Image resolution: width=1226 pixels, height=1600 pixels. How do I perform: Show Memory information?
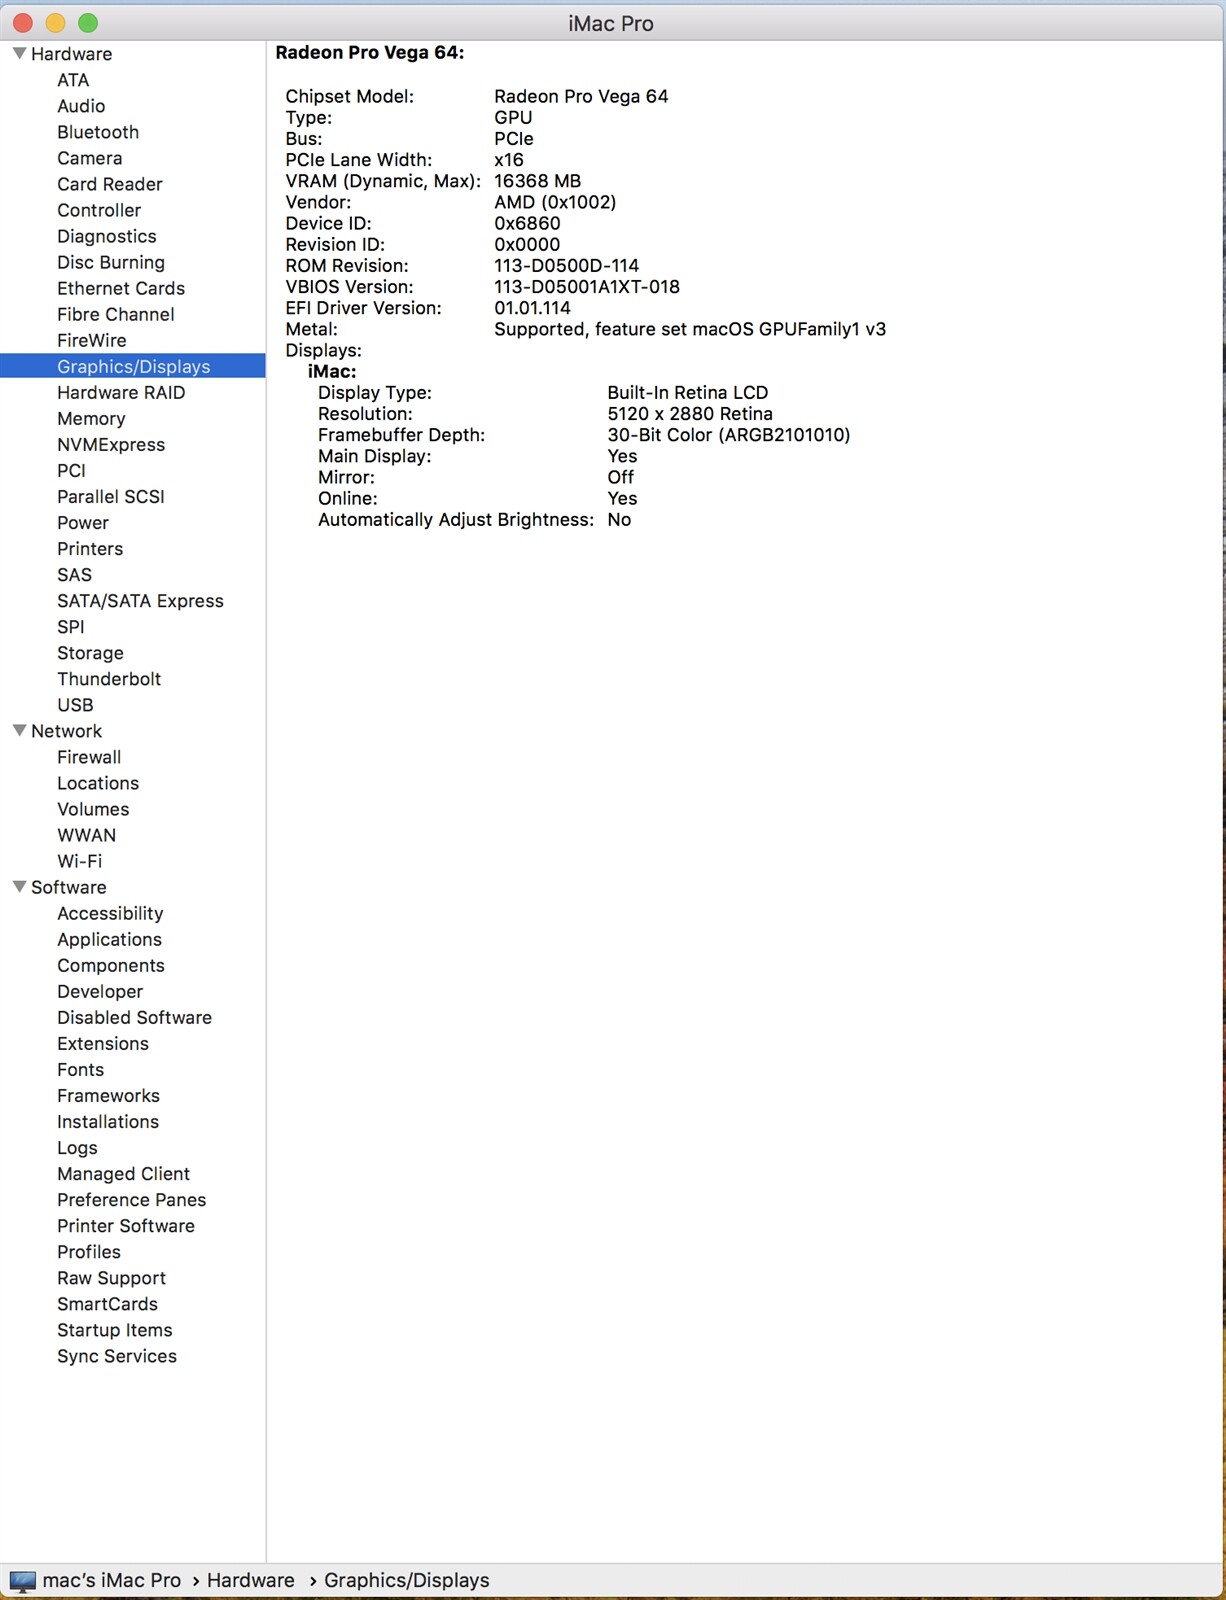[91, 418]
